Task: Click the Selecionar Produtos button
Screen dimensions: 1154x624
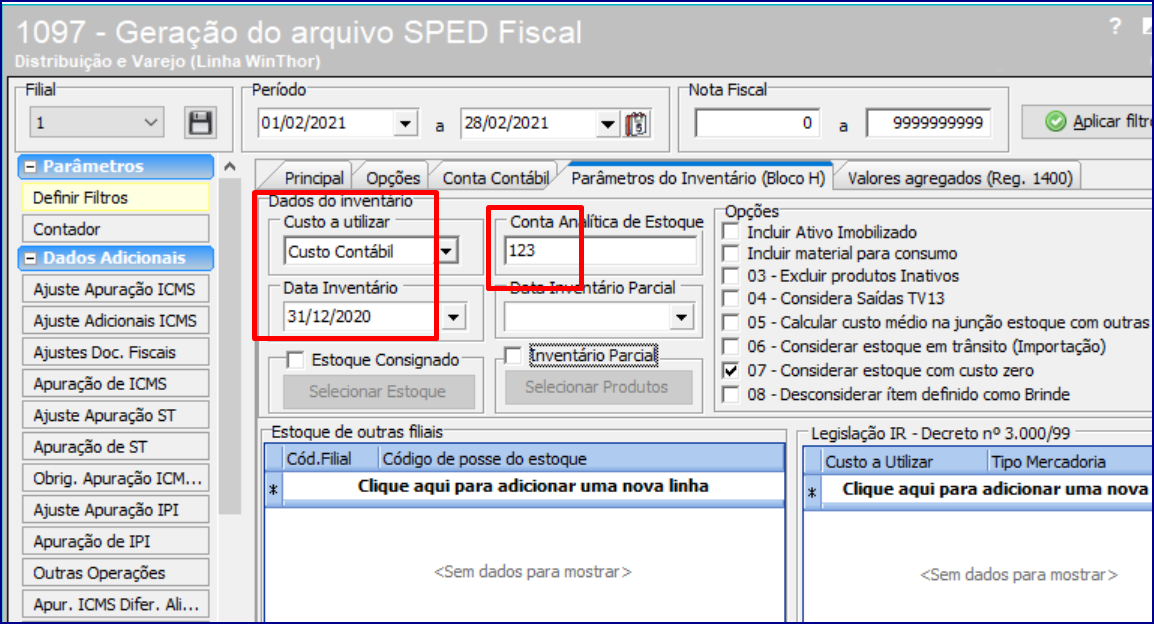Action: (597, 387)
